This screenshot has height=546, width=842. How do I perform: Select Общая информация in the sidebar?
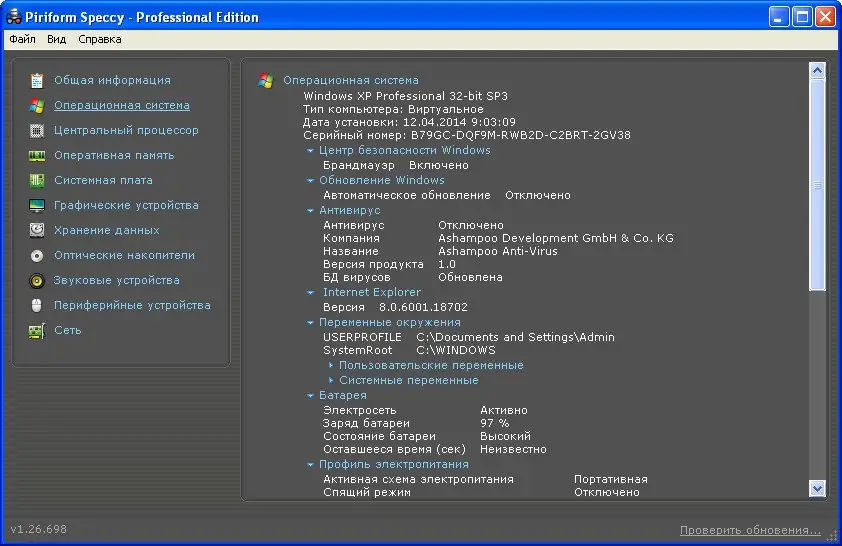pos(112,80)
